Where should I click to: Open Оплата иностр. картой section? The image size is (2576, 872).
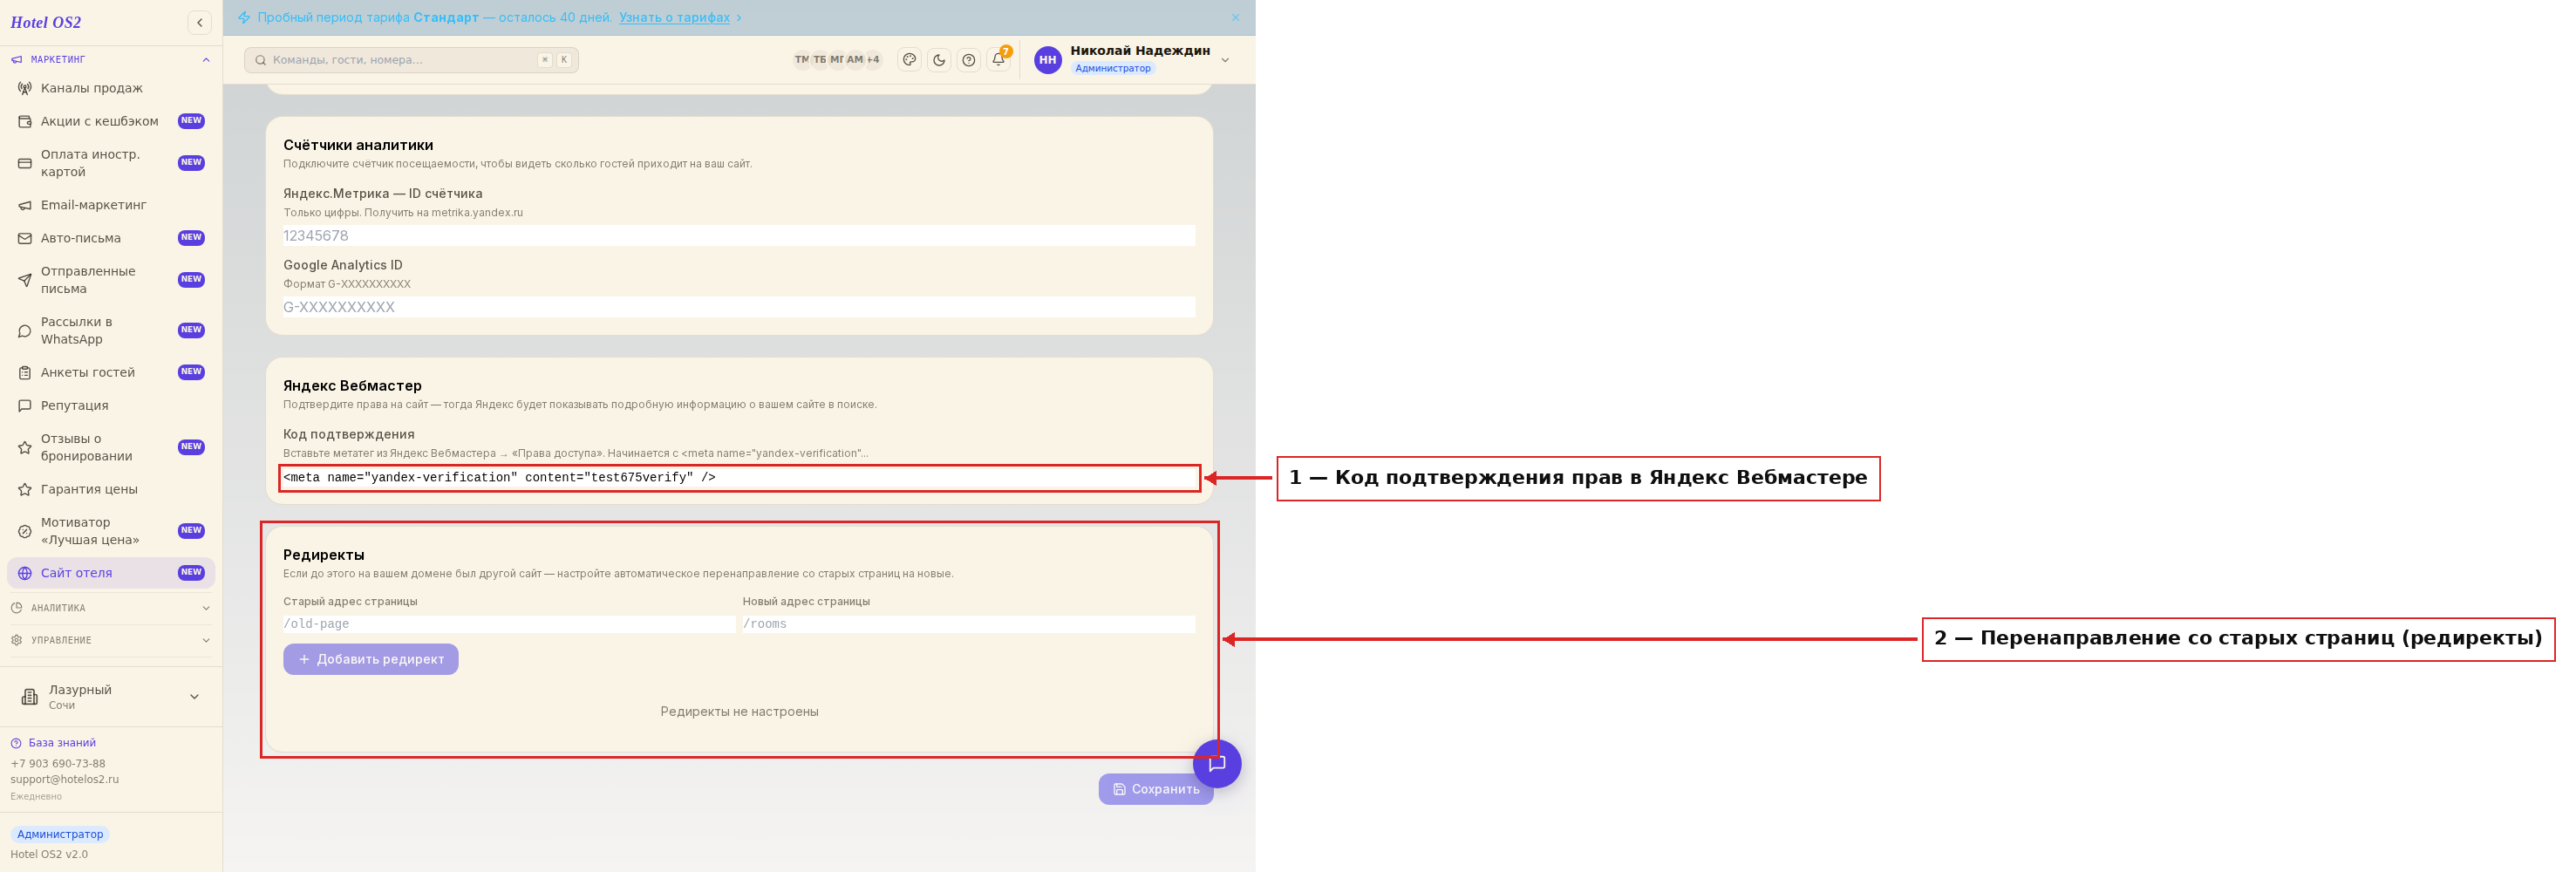click(111, 163)
